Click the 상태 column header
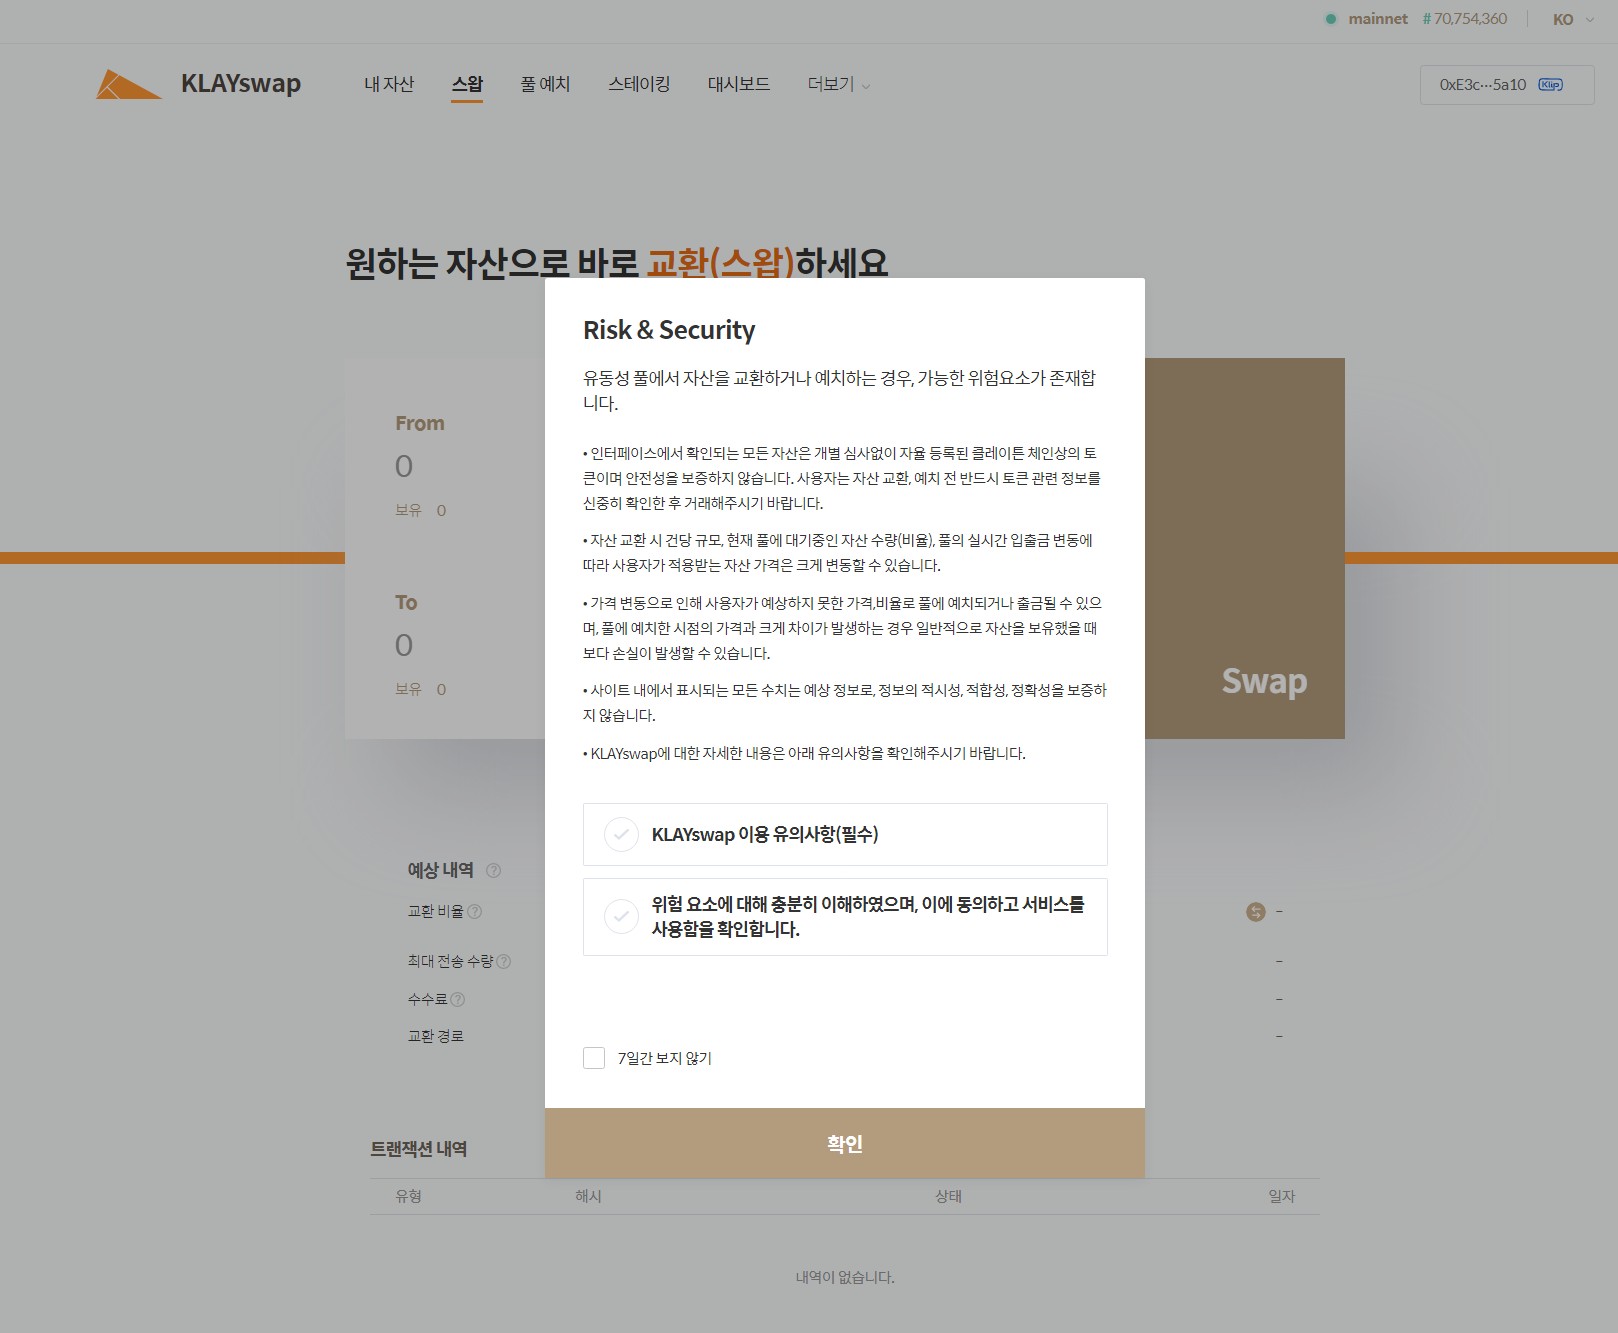 click(948, 1197)
